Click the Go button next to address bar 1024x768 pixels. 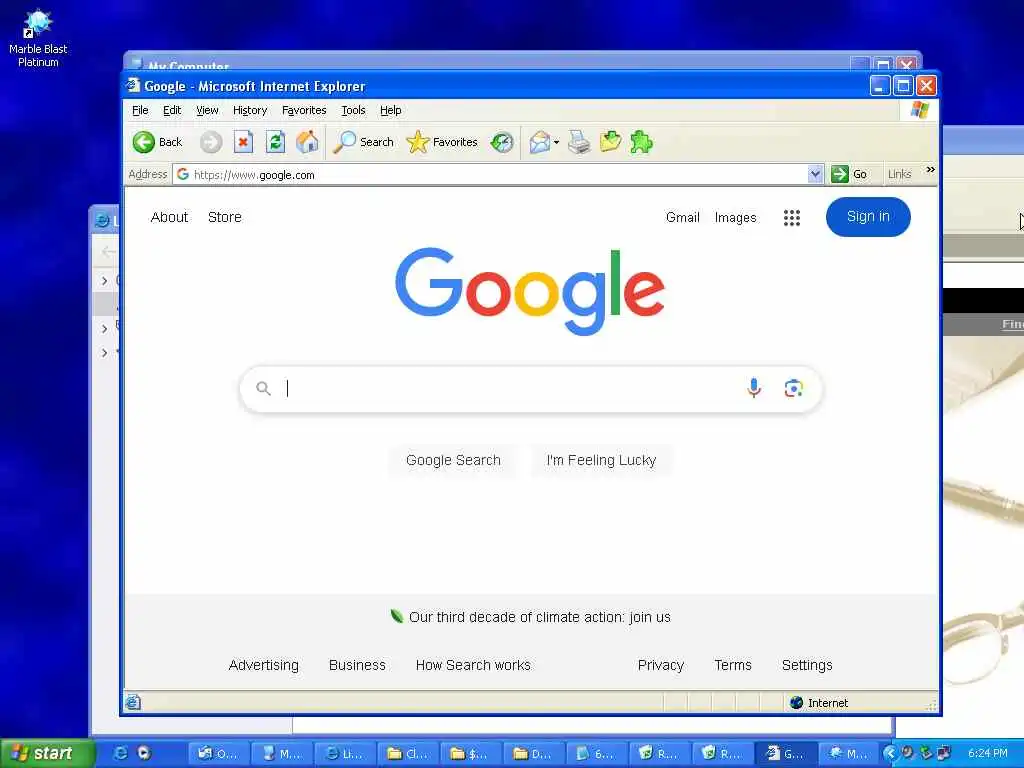(850, 174)
